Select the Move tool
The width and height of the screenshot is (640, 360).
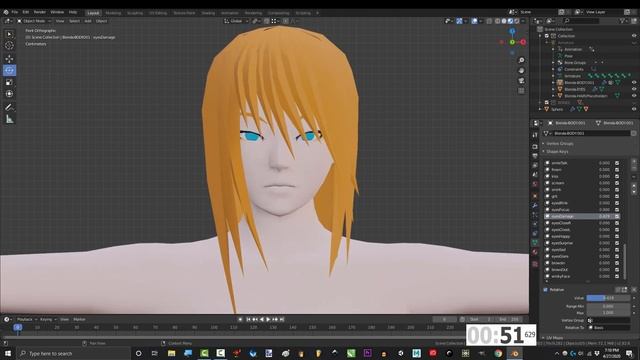[x=9, y=59]
